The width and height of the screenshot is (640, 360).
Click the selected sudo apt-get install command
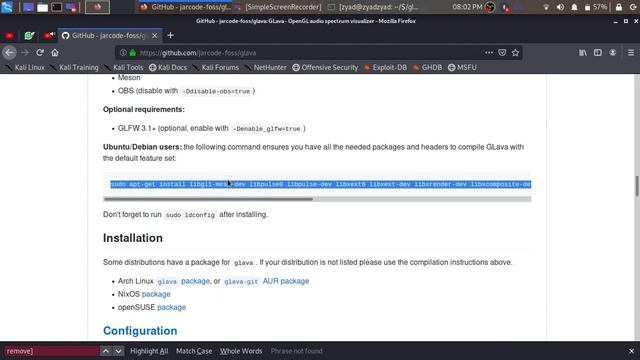click(x=321, y=184)
